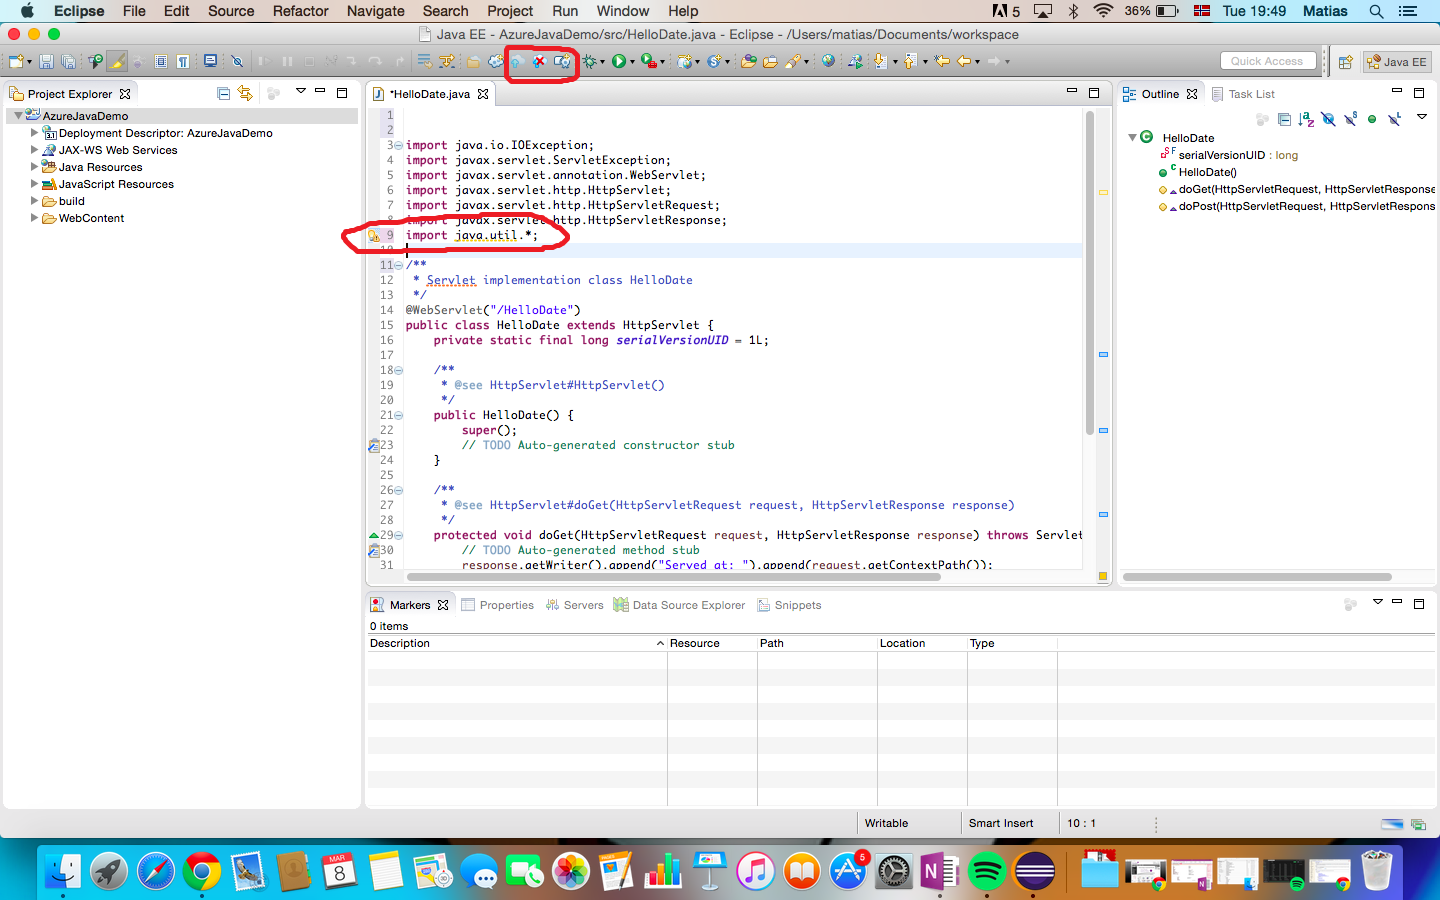Select doGet method in Outline
The height and width of the screenshot is (900, 1440).
point(1298,189)
